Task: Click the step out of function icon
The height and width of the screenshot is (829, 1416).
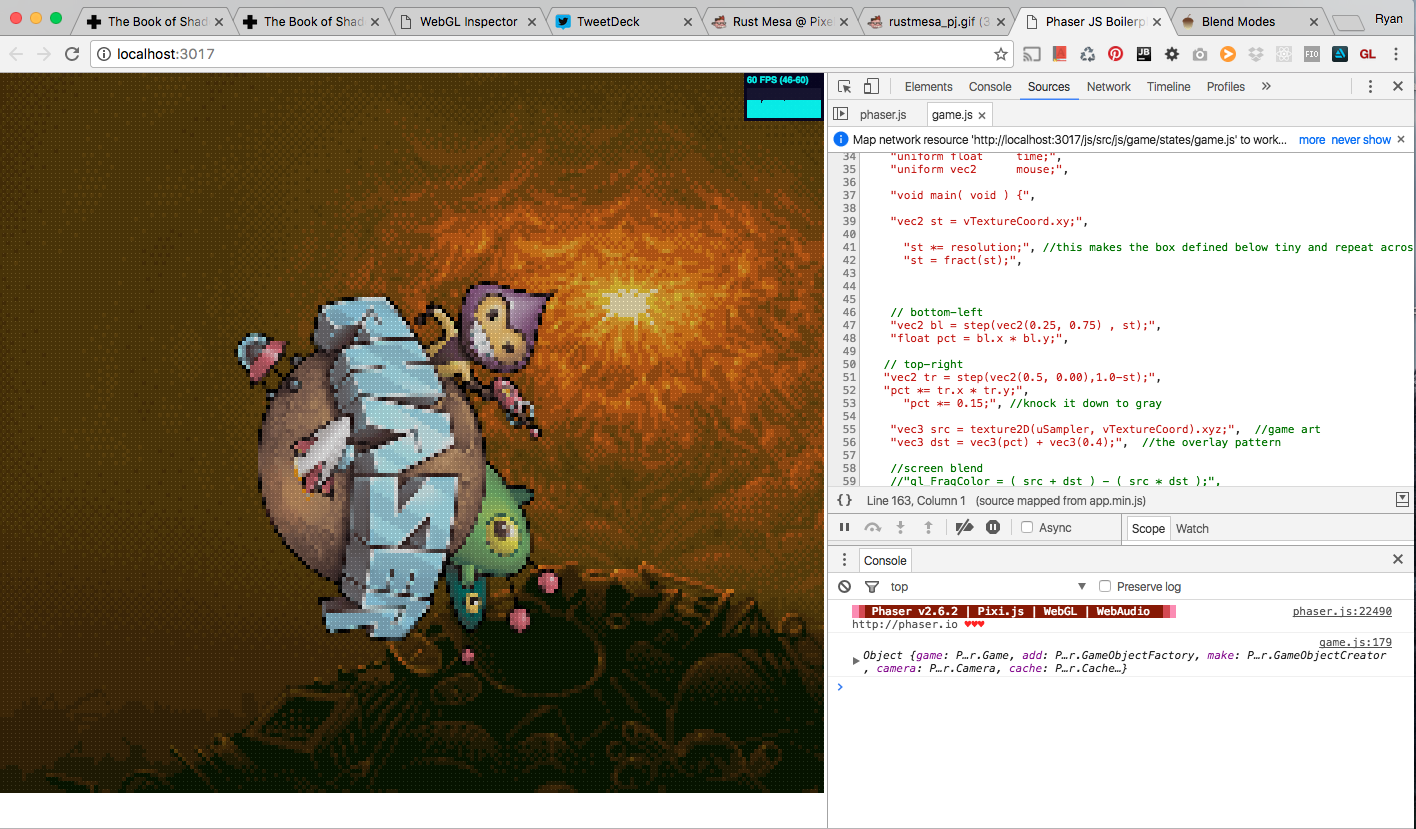Action: coord(928,528)
